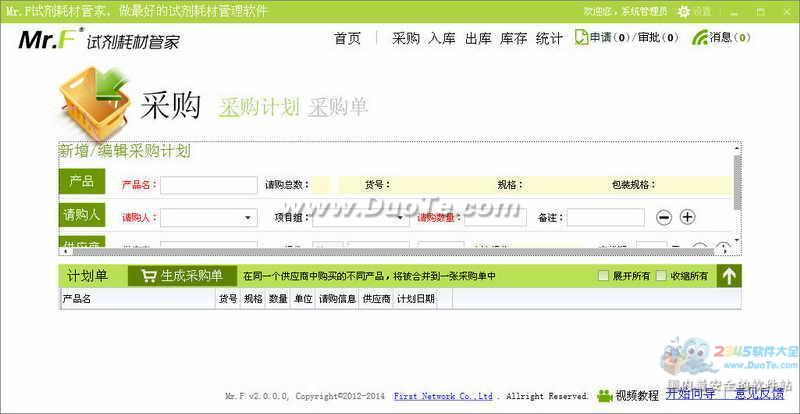Click the 单位 column header
Image resolution: width=800 pixels, height=414 pixels.
point(303,299)
